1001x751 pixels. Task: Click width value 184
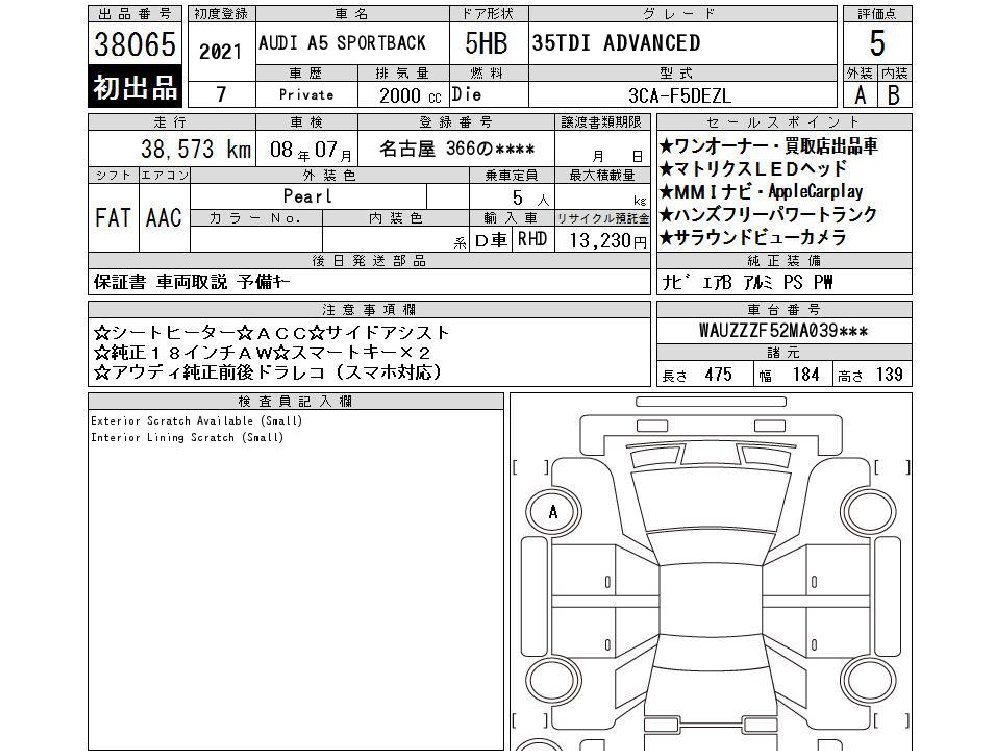(806, 374)
